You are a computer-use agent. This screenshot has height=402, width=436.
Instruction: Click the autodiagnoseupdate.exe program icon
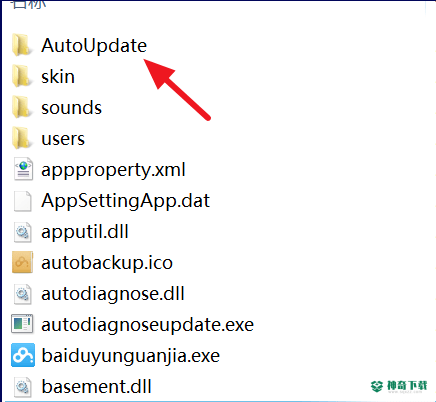pyautogui.click(x=22, y=324)
